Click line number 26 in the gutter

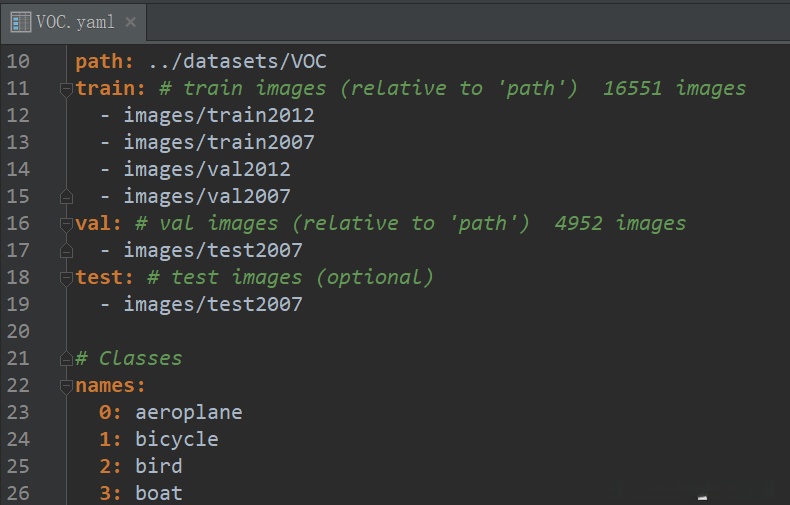(18, 493)
